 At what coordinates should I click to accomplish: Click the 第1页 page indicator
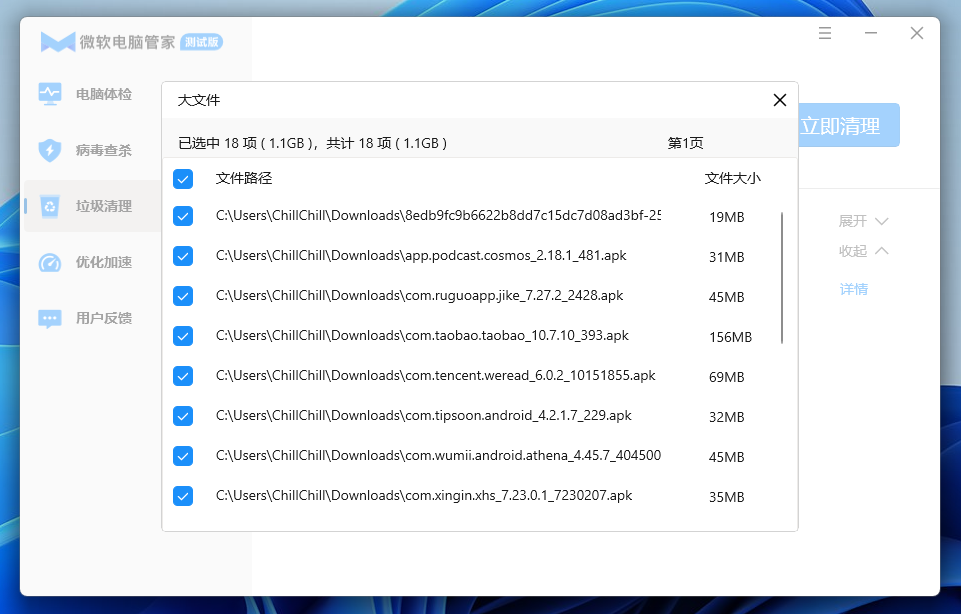tap(685, 143)
